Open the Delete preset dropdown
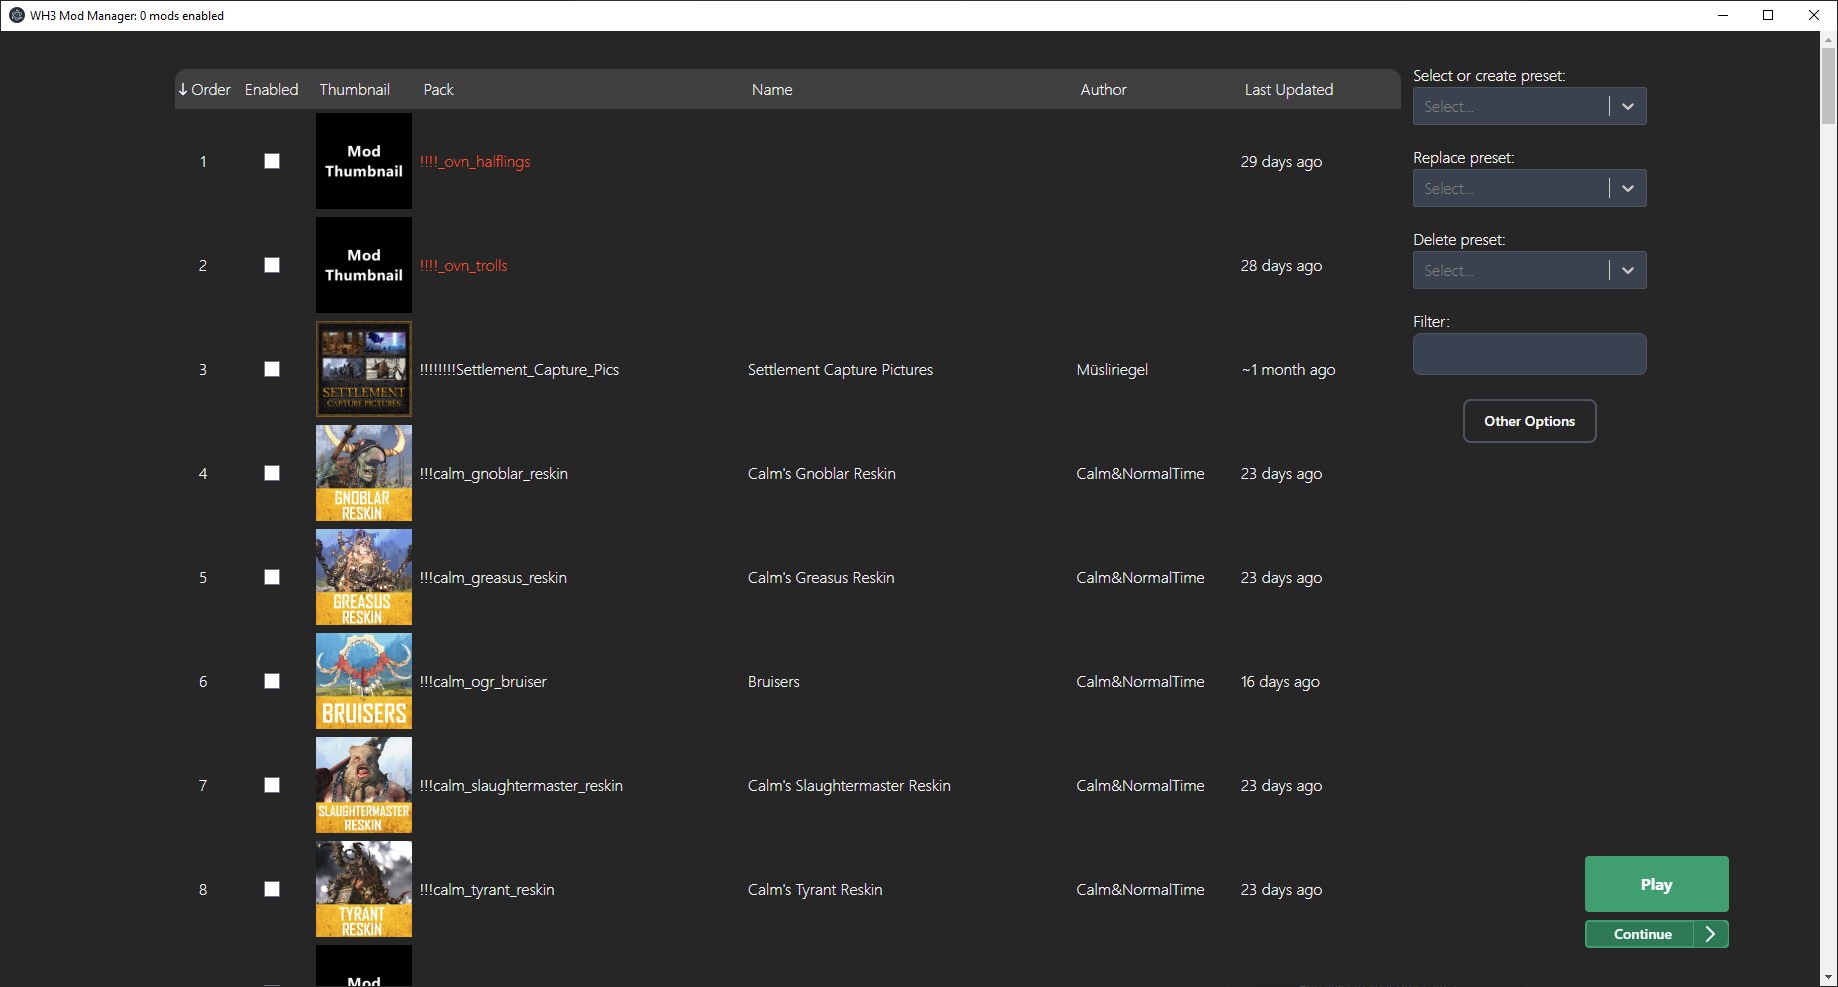1838x987 pixels. click(1529, 270)
